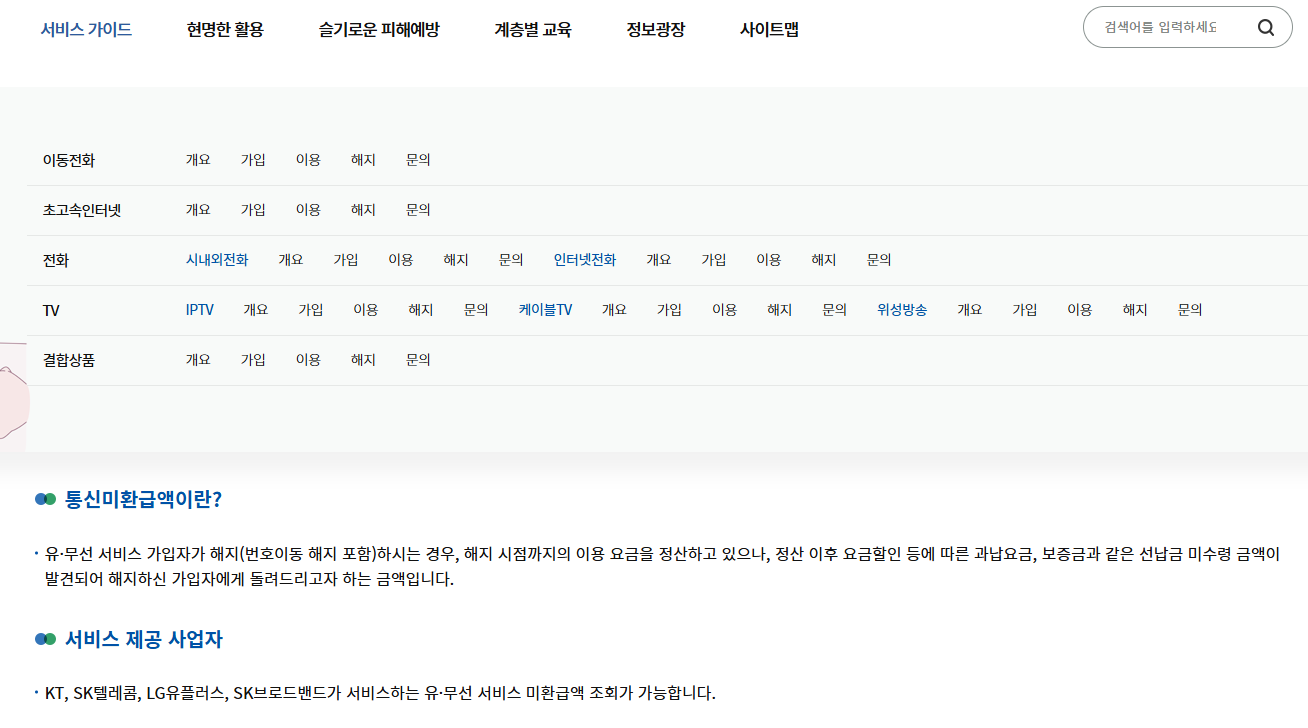This screenshot has height=728, width=1308.
Task: Click 문의 in the 결합상품 row
Action: tap(417, 359)
